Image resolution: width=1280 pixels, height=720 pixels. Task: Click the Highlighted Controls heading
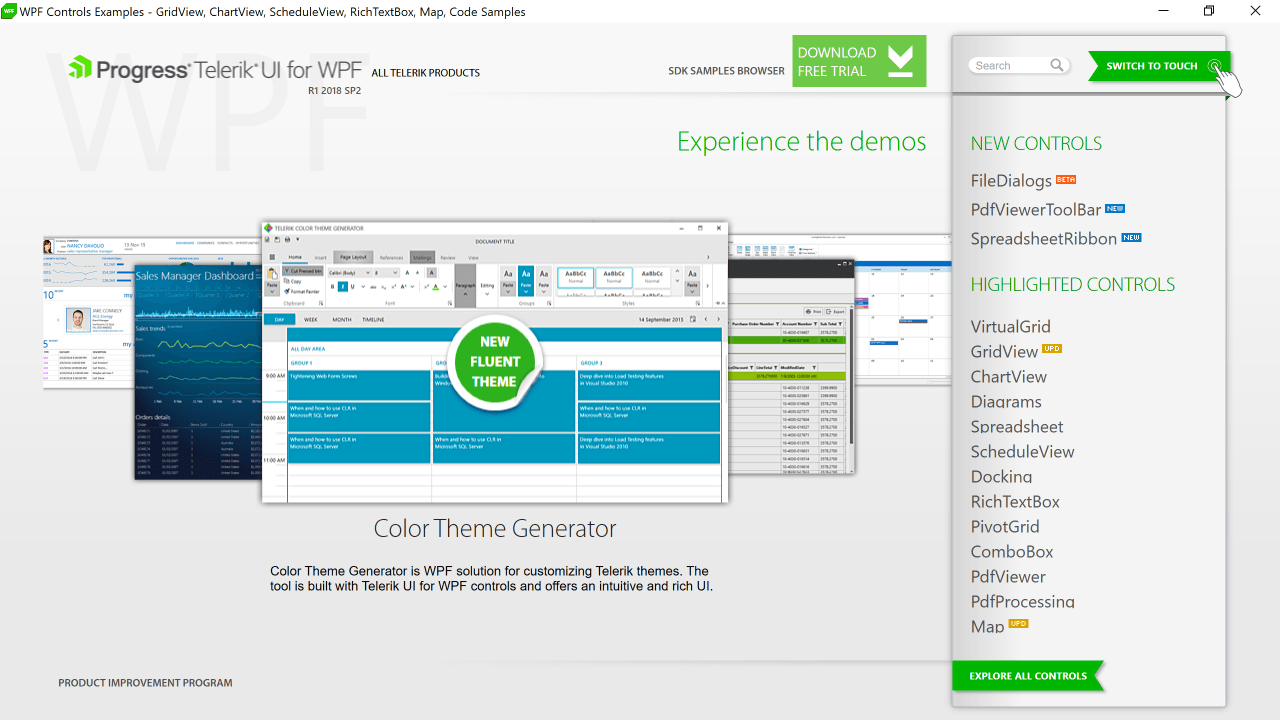(1073, 284)
